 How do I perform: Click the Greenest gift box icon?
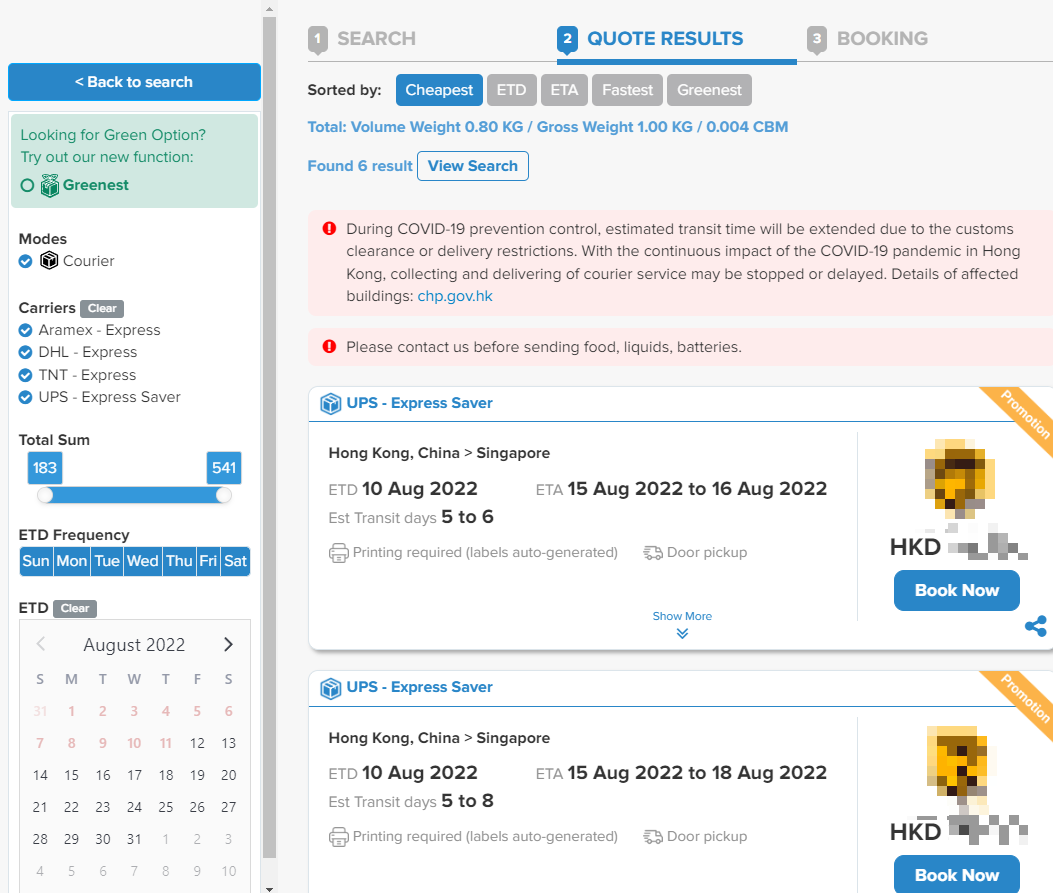click(50, 185)
